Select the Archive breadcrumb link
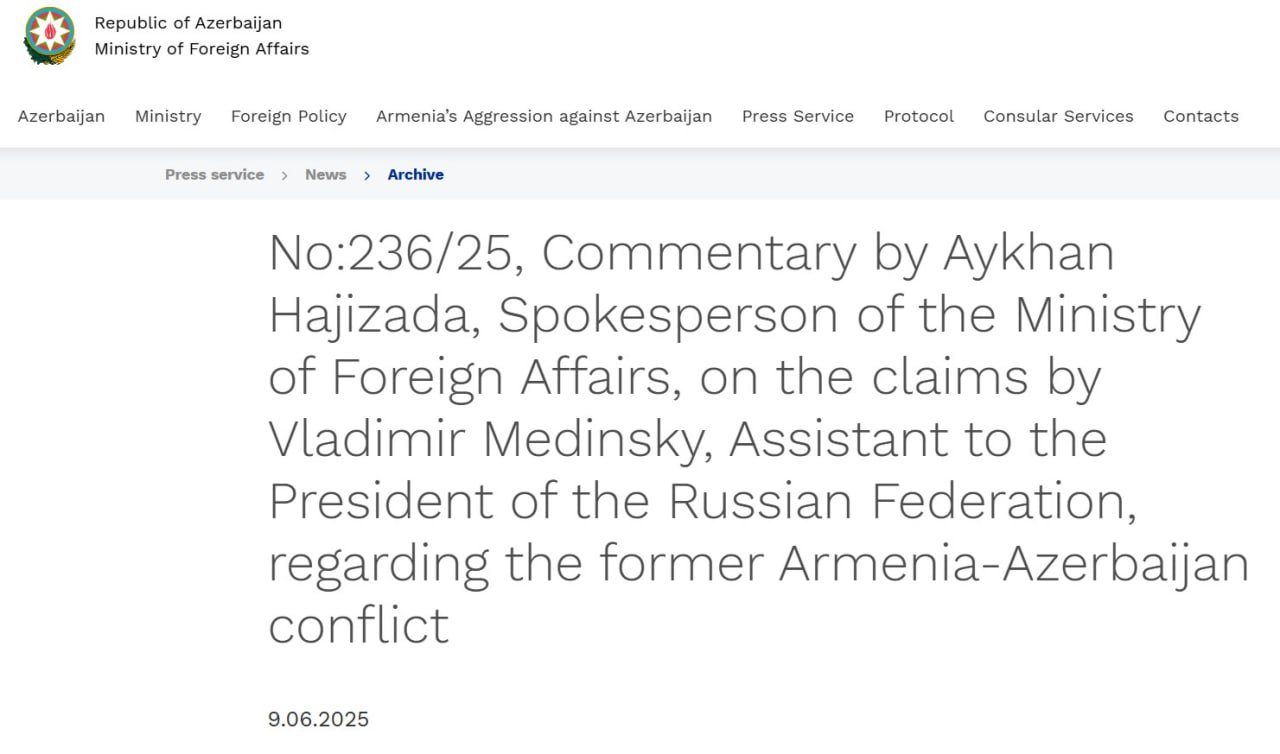 pyautogui.click(x=416, y=175)
